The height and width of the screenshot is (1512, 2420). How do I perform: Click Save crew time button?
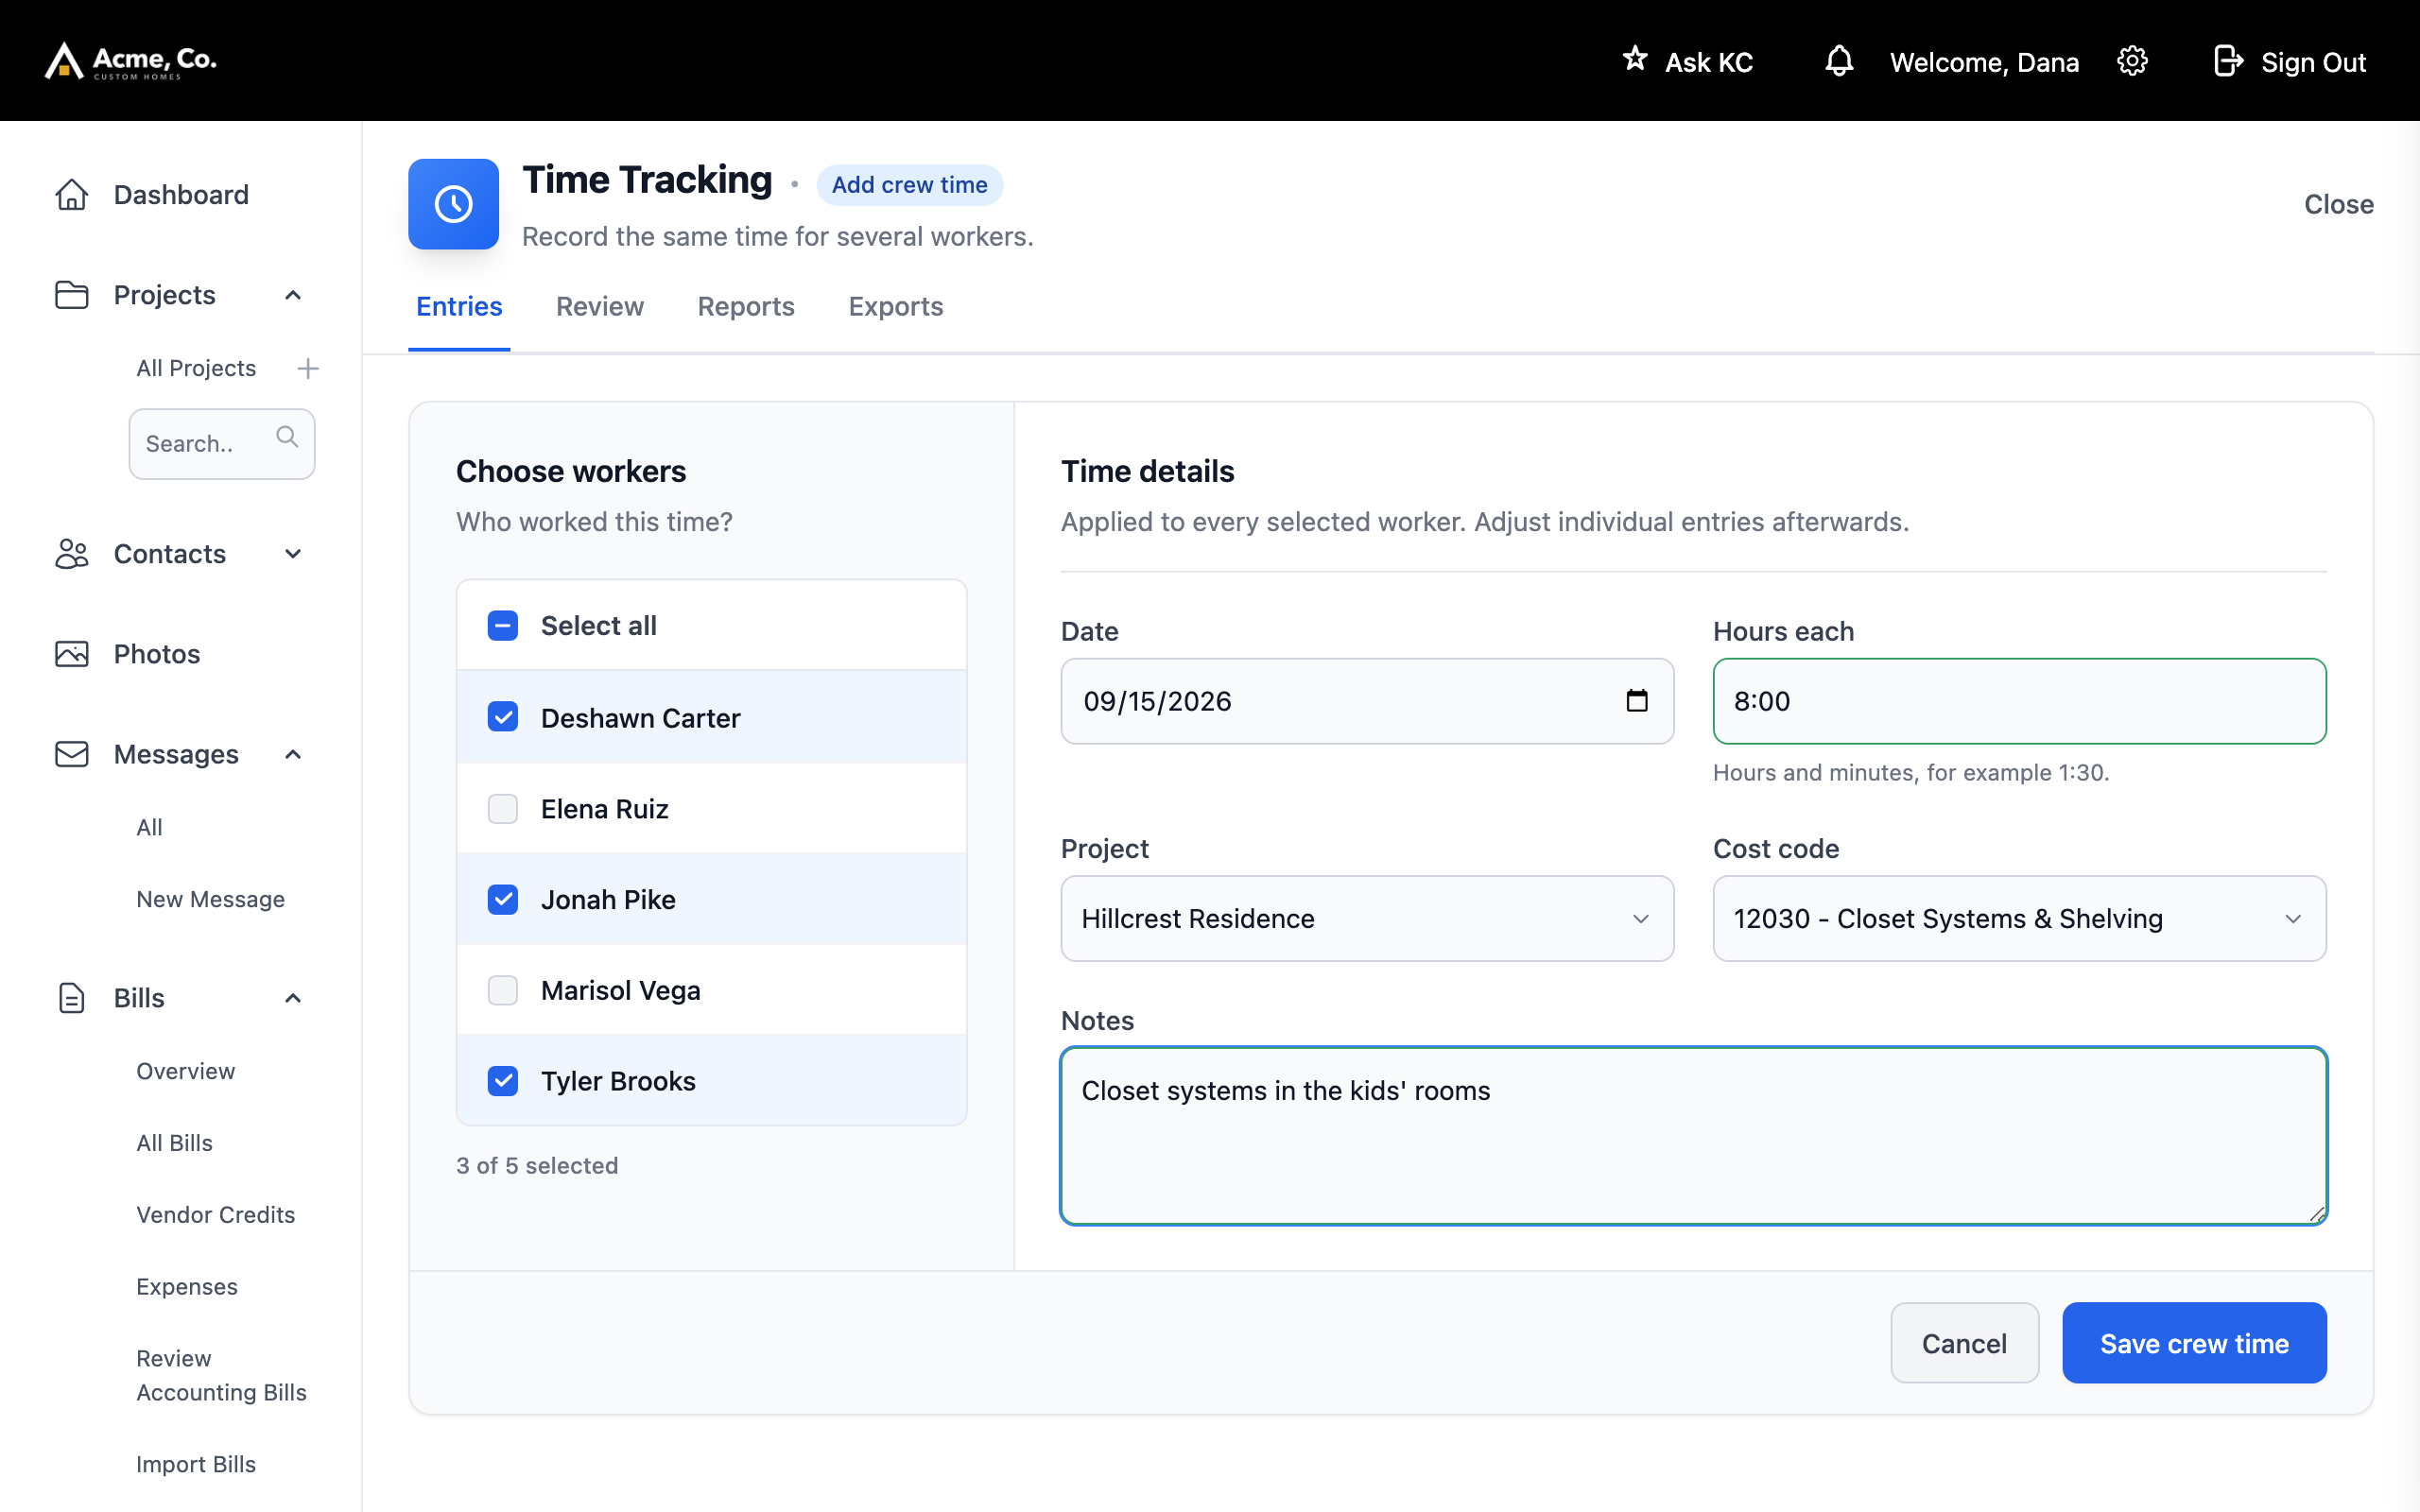[2193, 1343]
